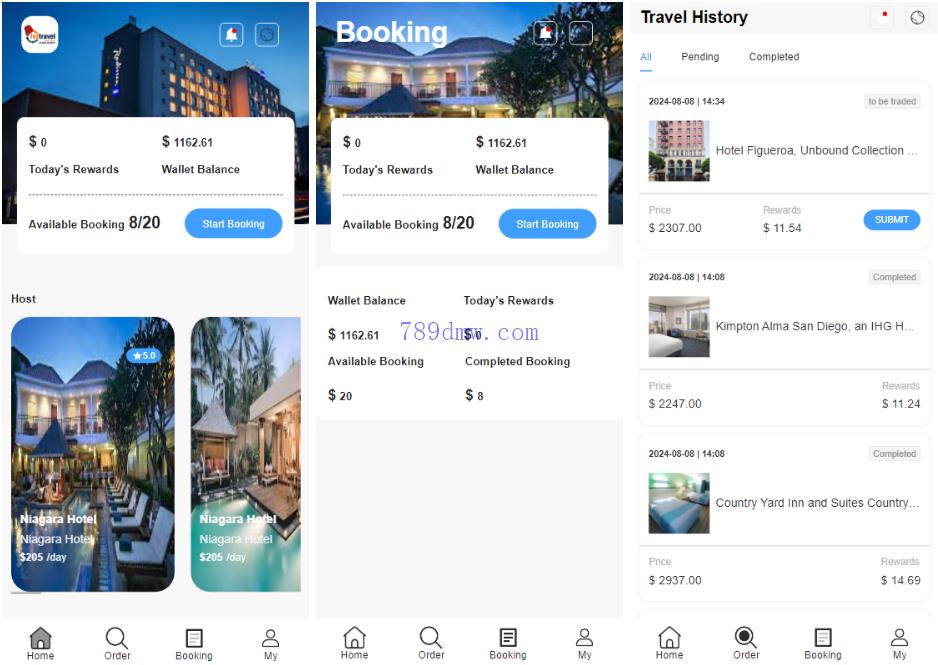The width and height of the screenshot is (938, 665).
Task: Open the Niagara Hotel card rated 5.0
Action: tap(93, 454)
